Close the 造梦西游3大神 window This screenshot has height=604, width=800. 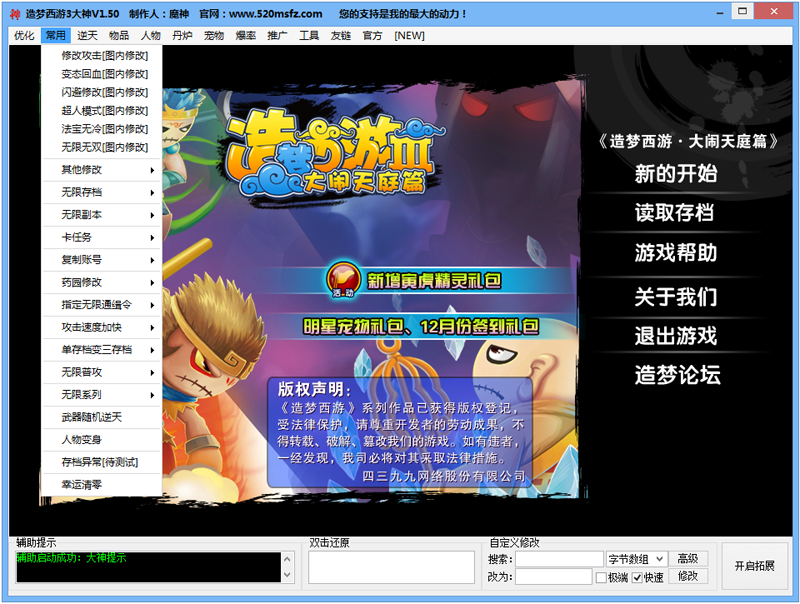coord(774,11)
